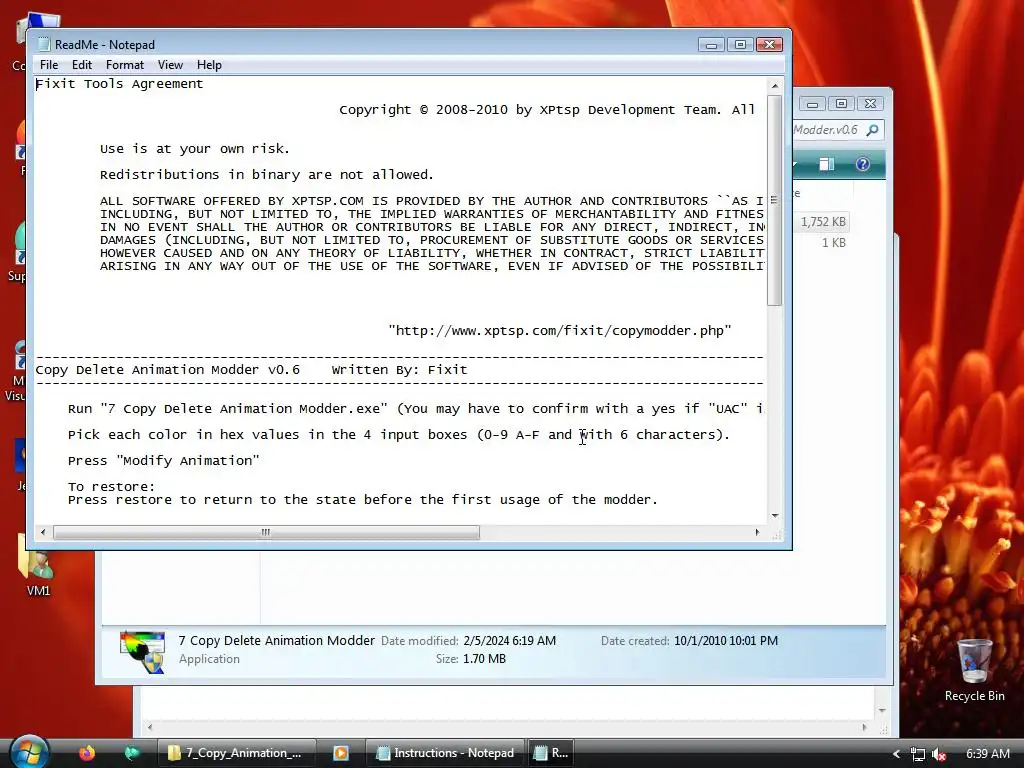Maximize the ReadMe Notepad window

(740, 44)
